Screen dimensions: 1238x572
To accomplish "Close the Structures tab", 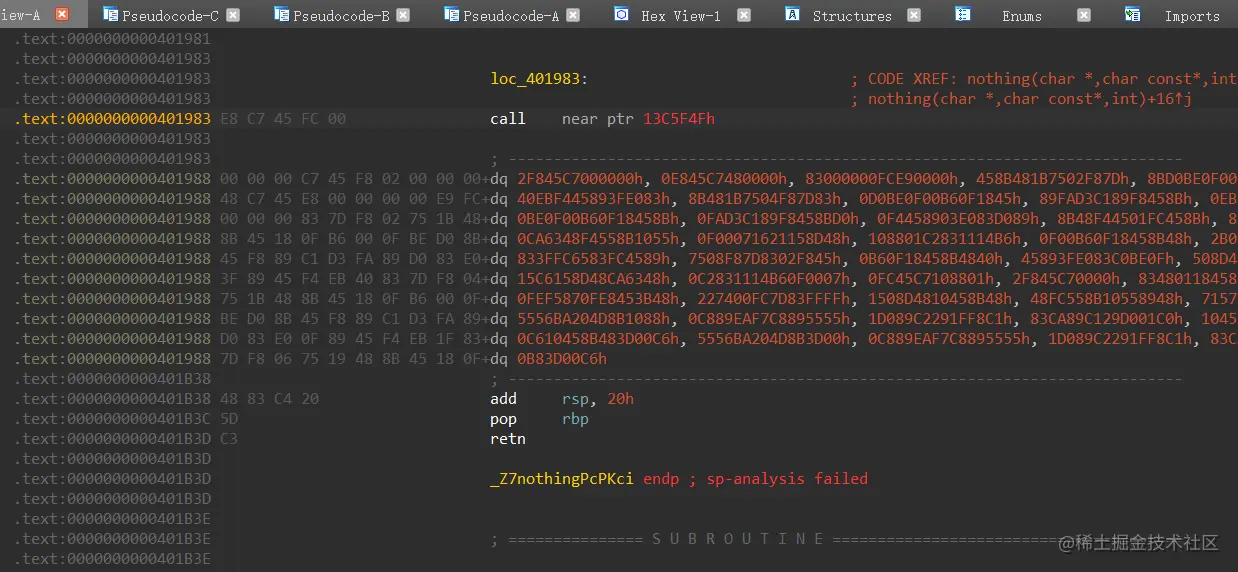I will [914, 15].
